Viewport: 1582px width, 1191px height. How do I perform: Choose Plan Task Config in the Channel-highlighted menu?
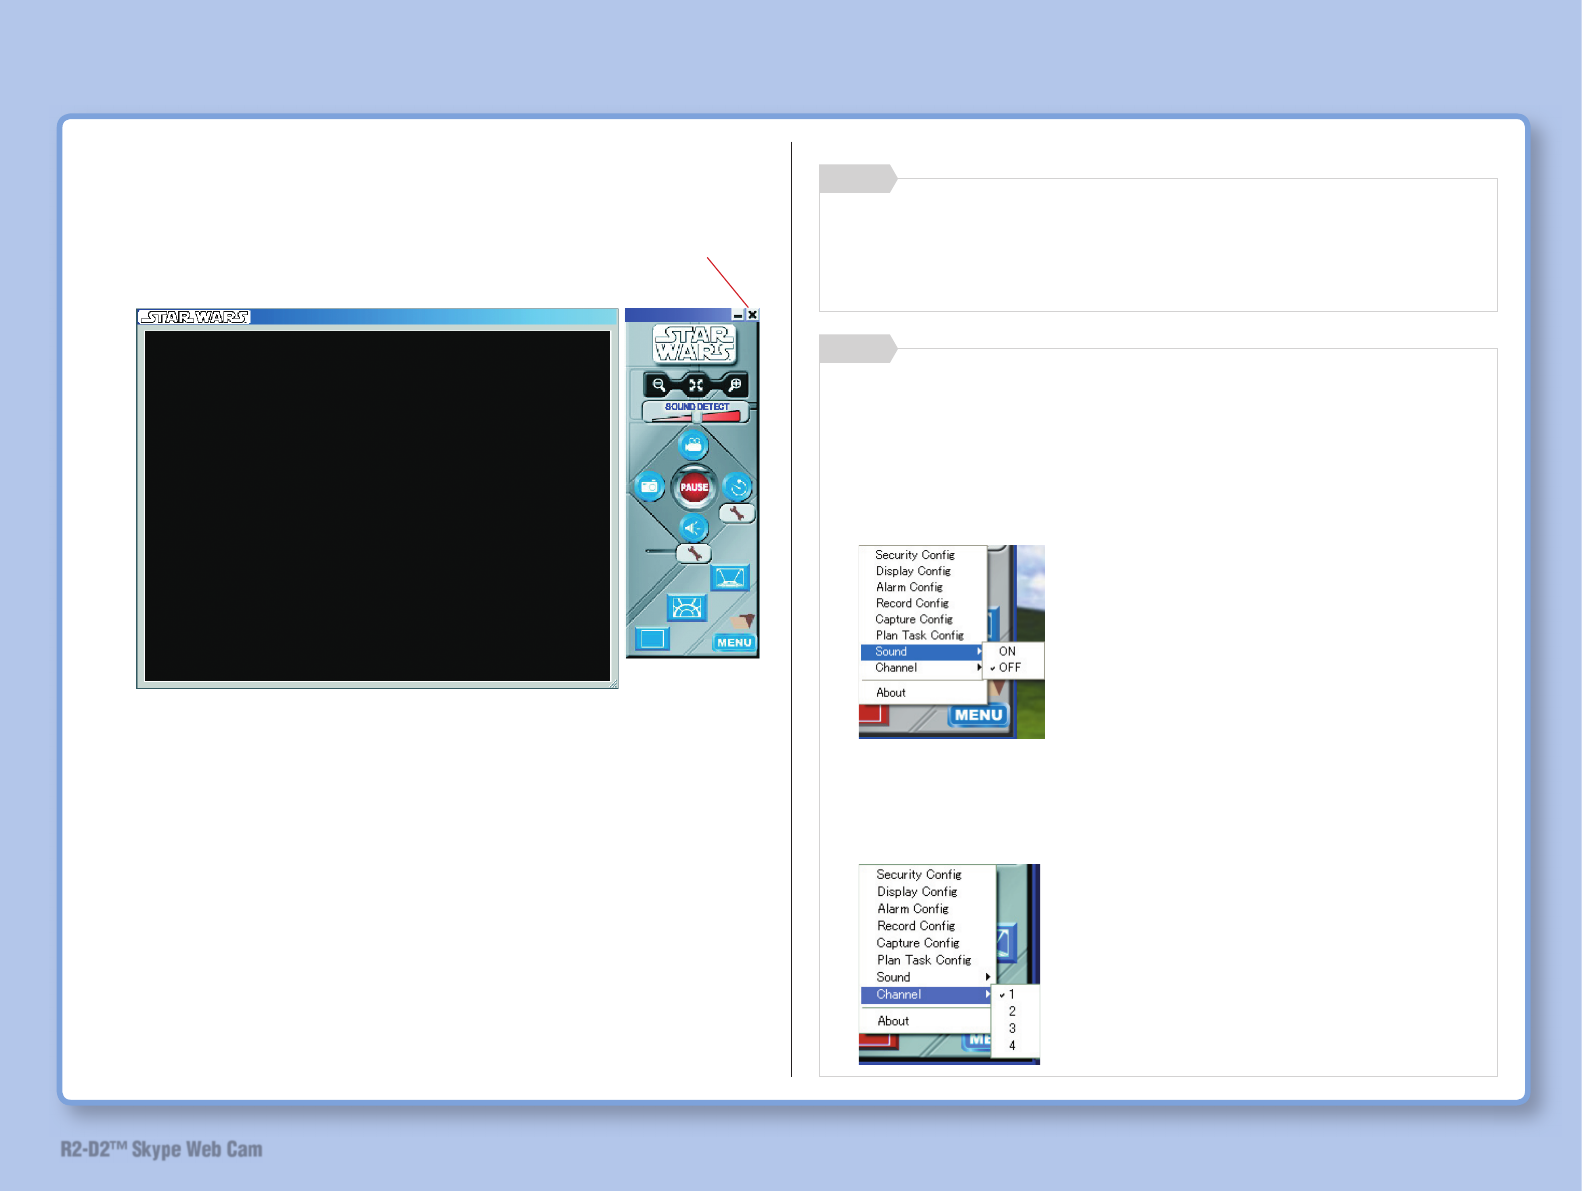tap(924, 960)
